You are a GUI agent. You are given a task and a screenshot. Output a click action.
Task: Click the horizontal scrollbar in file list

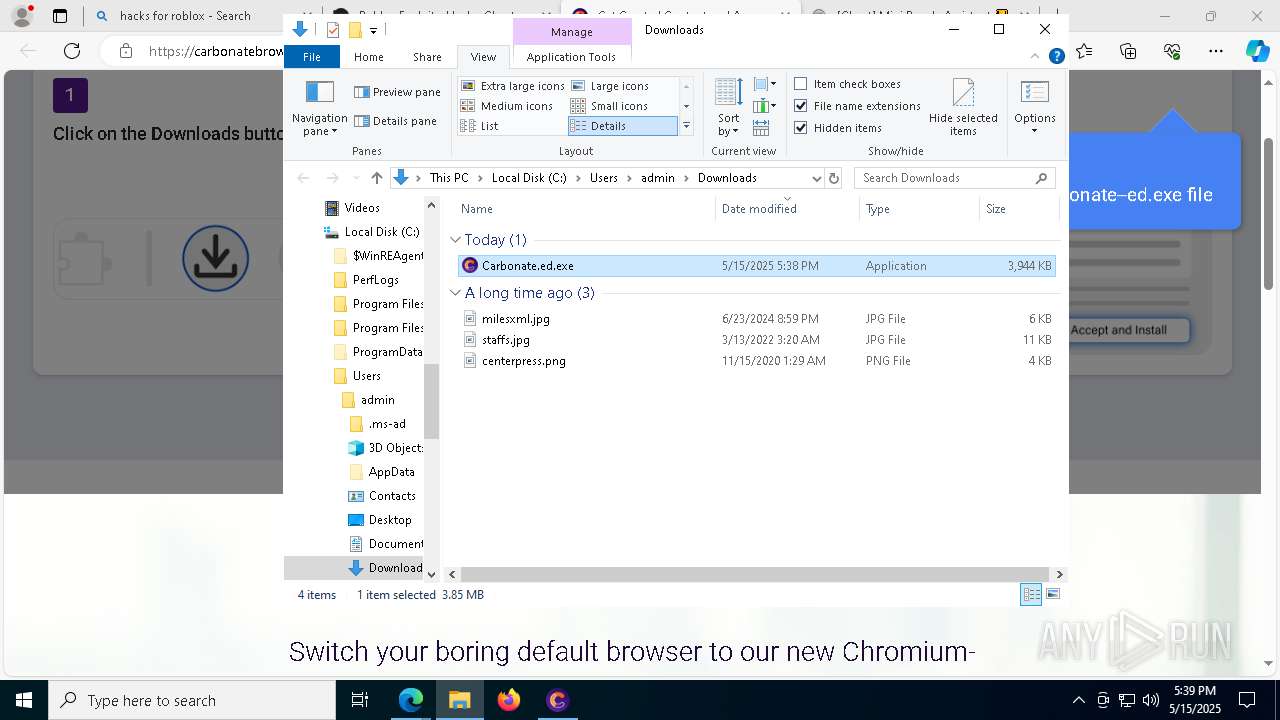pos(757,575)
